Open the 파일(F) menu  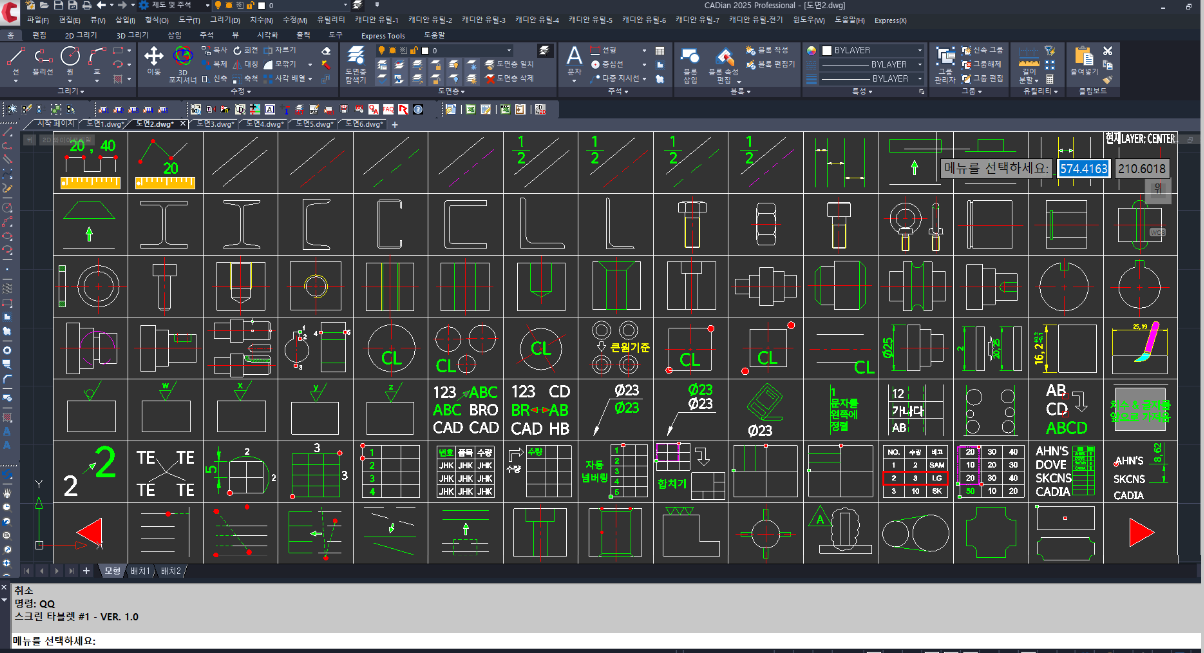pyautogui.click(x=38, y=20)
